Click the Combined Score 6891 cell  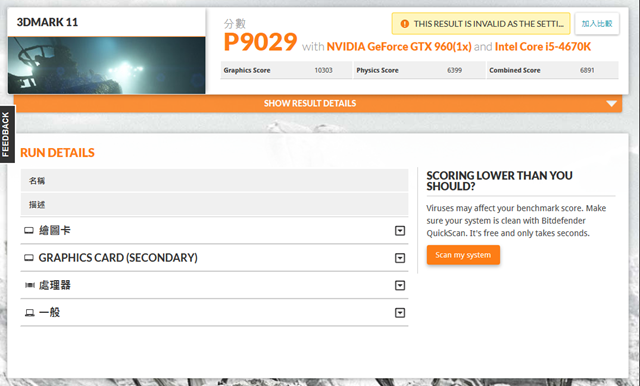[552, 70]
